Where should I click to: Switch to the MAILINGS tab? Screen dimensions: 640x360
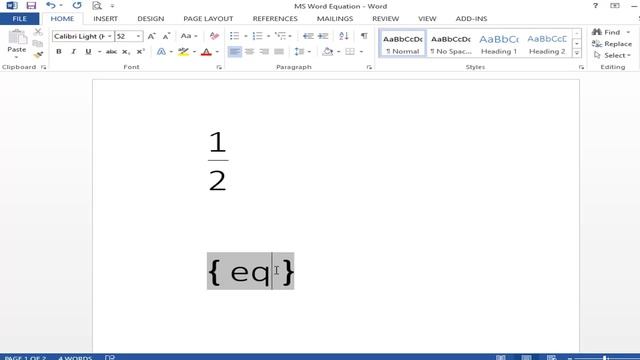[x=335, y=19]
